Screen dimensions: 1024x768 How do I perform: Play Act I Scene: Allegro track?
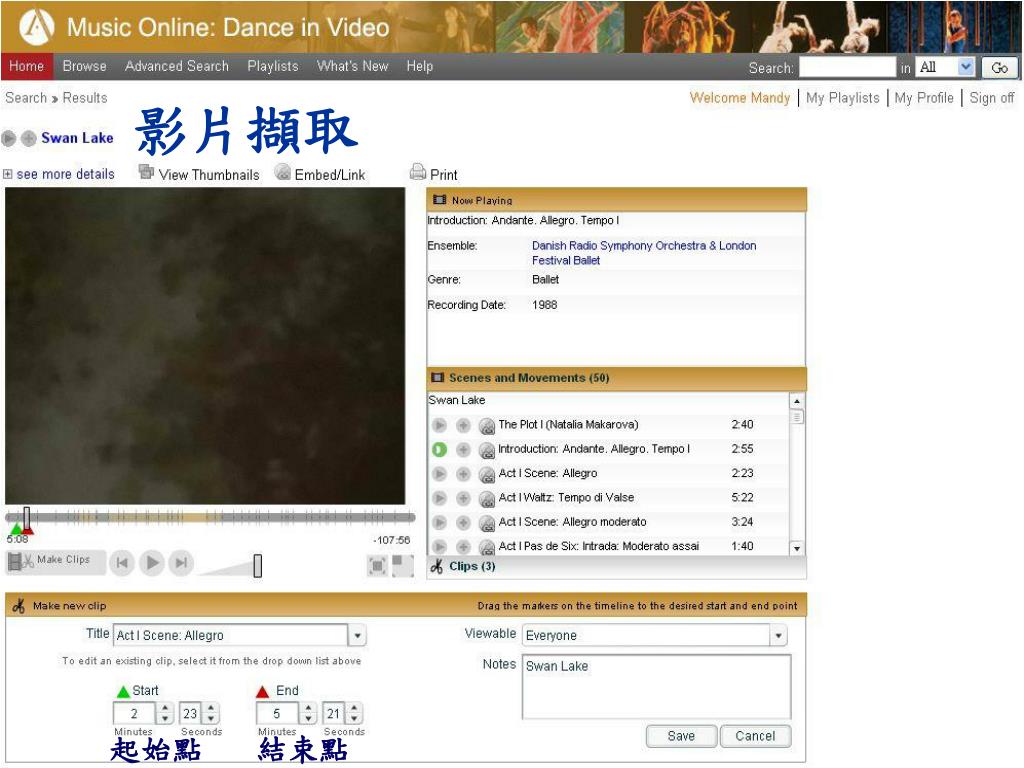pyautogui.click(x=440, y=473)
